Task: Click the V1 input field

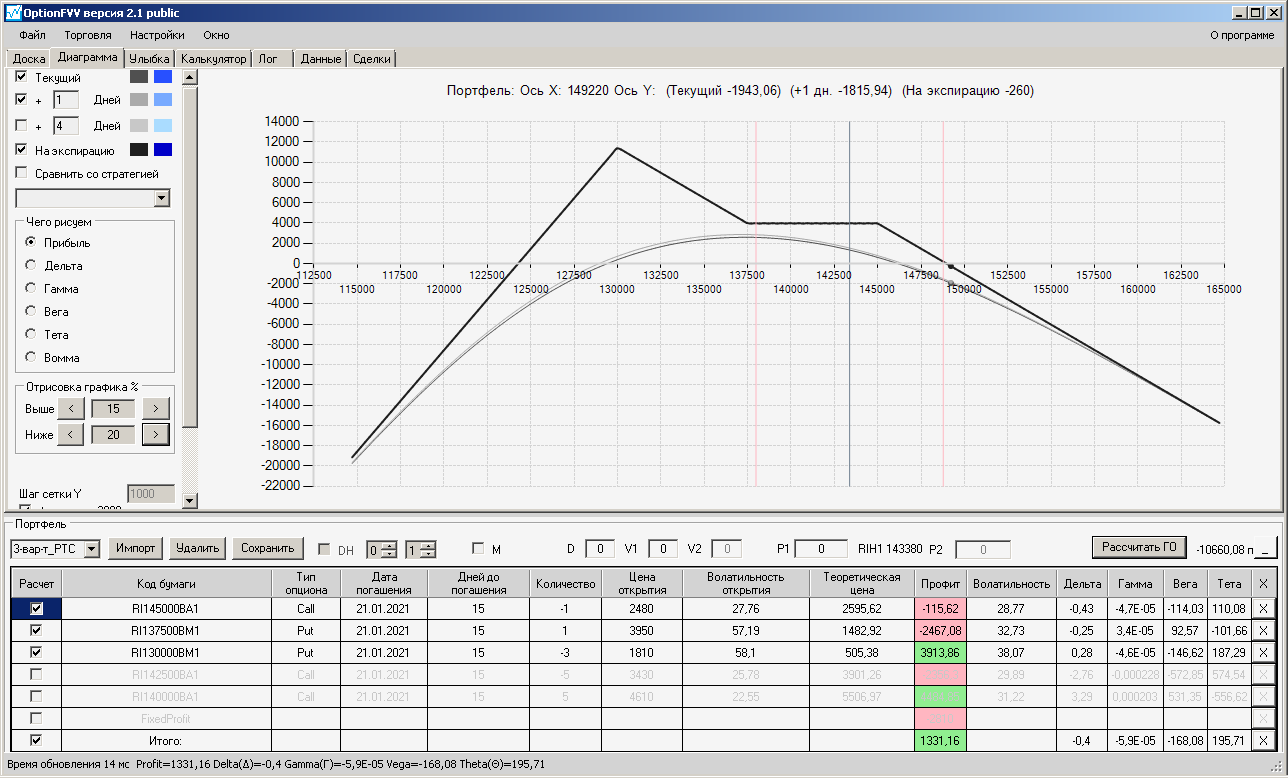Action: coord(663,548)
